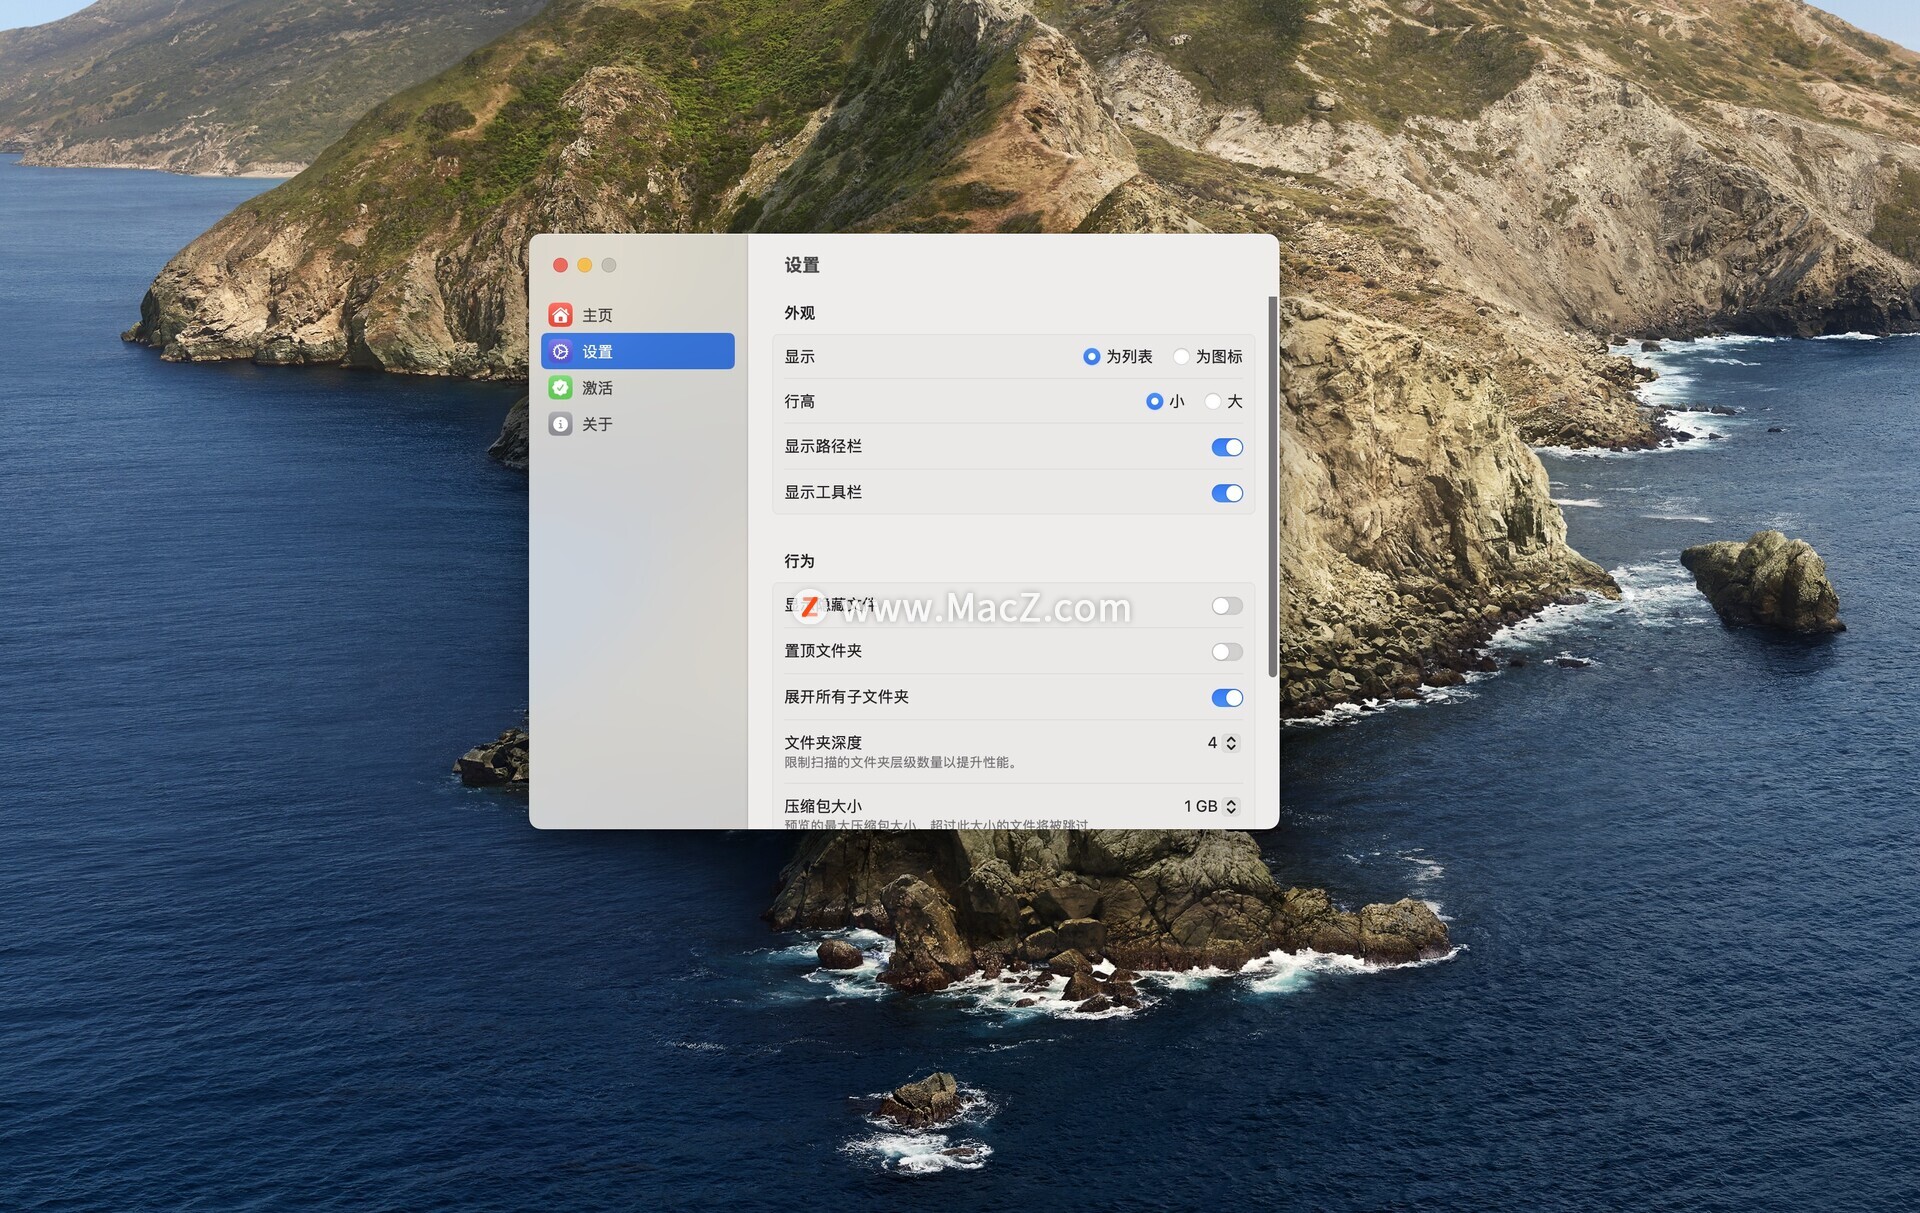Click the 限制扫描的文件夹层级数量 description text
The image size is (1920, 1213).
pos(902,763)
